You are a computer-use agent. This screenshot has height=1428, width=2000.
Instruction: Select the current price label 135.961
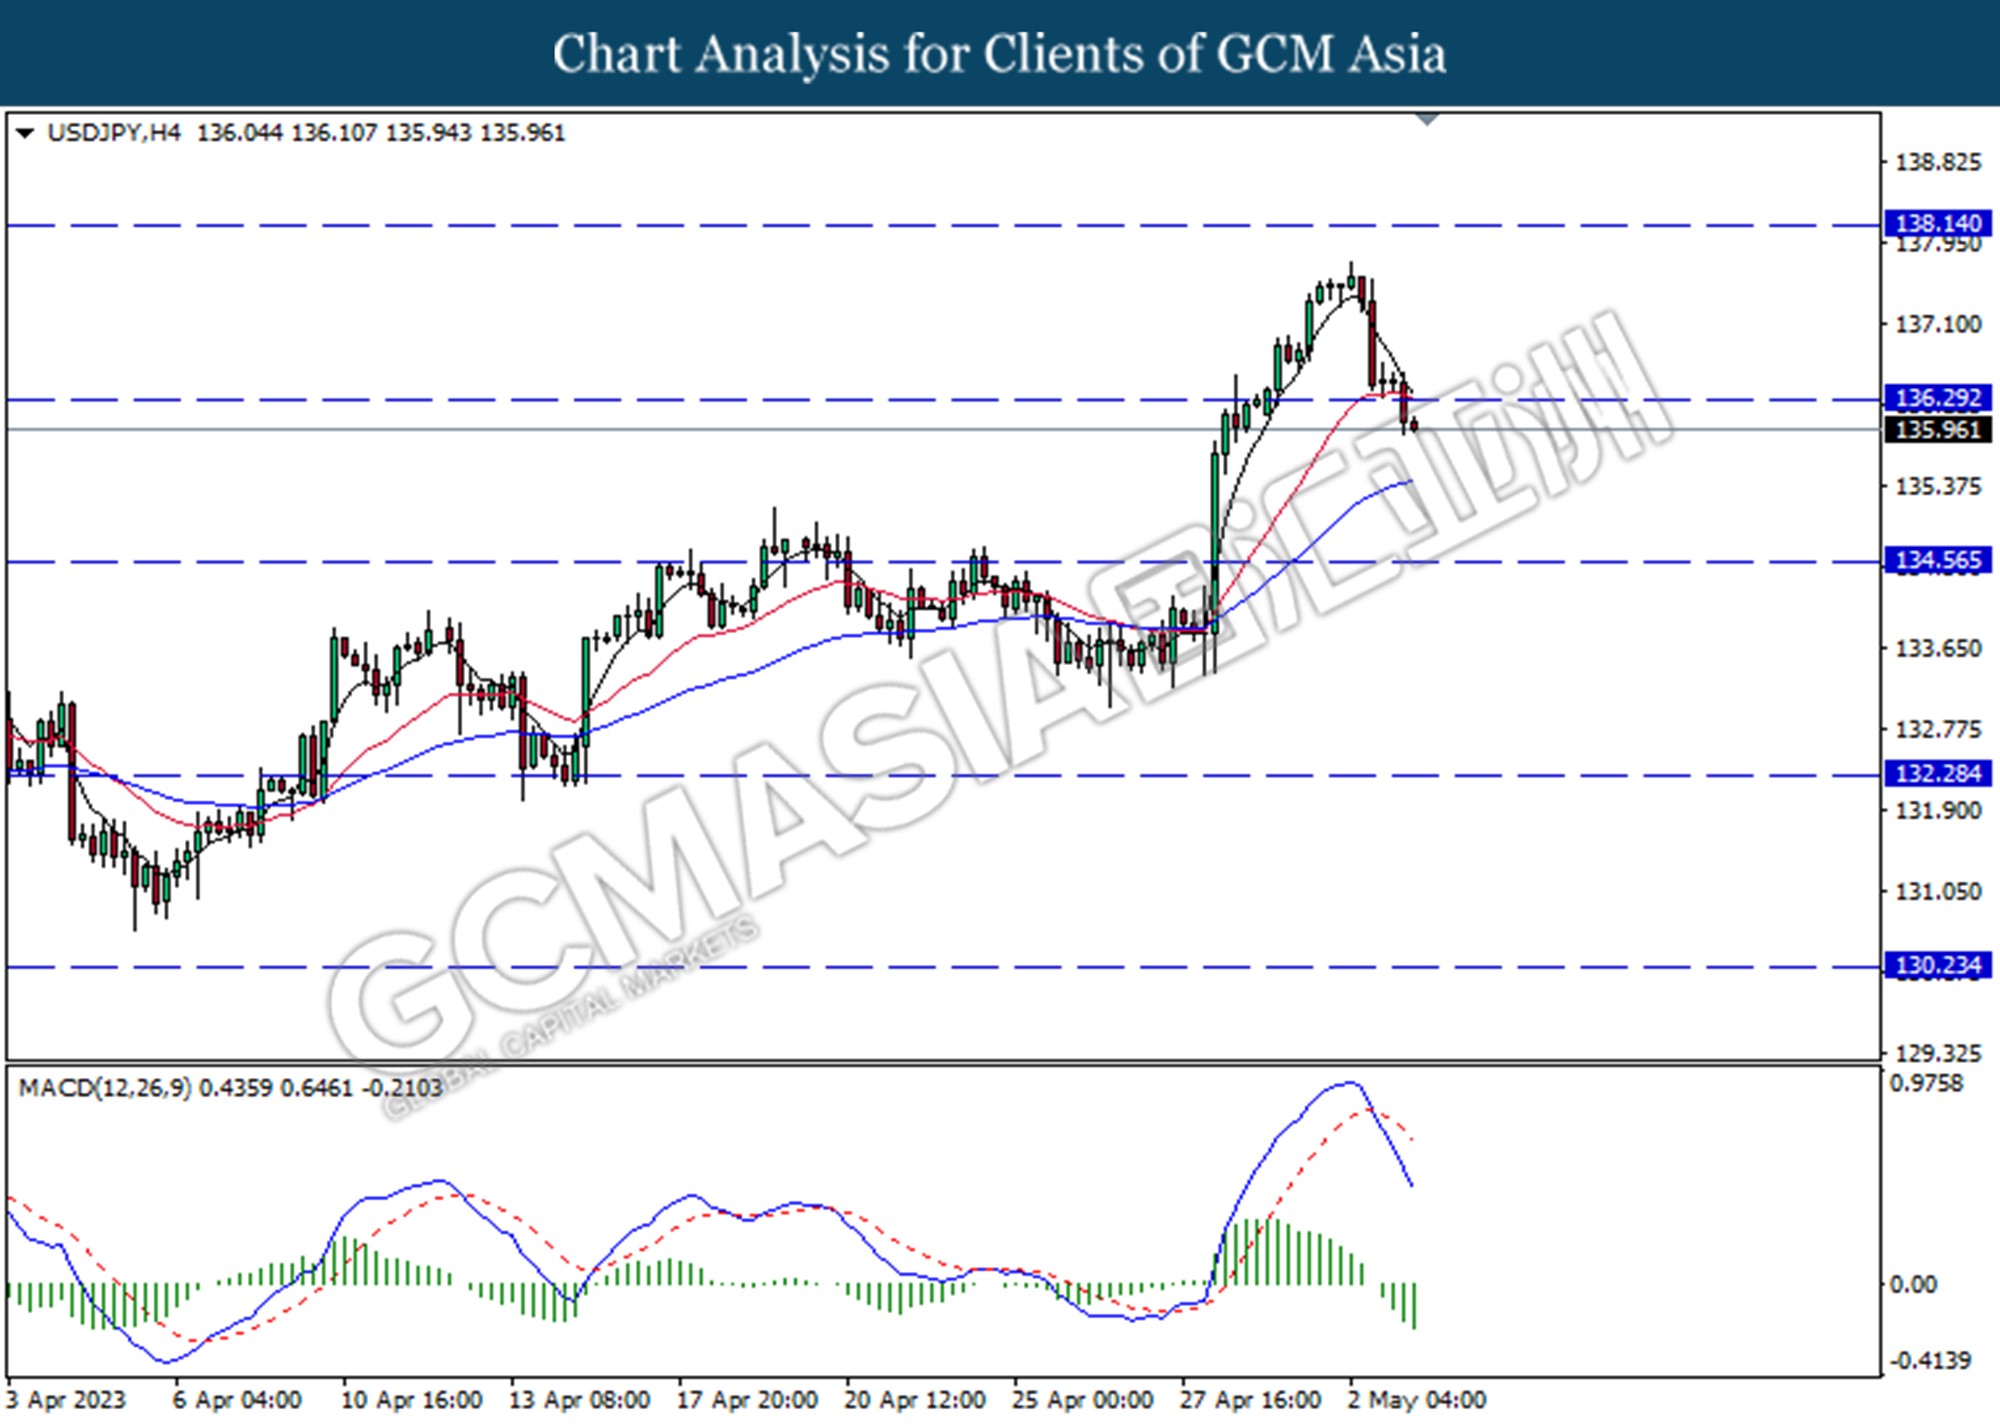tap(1938, 430)
